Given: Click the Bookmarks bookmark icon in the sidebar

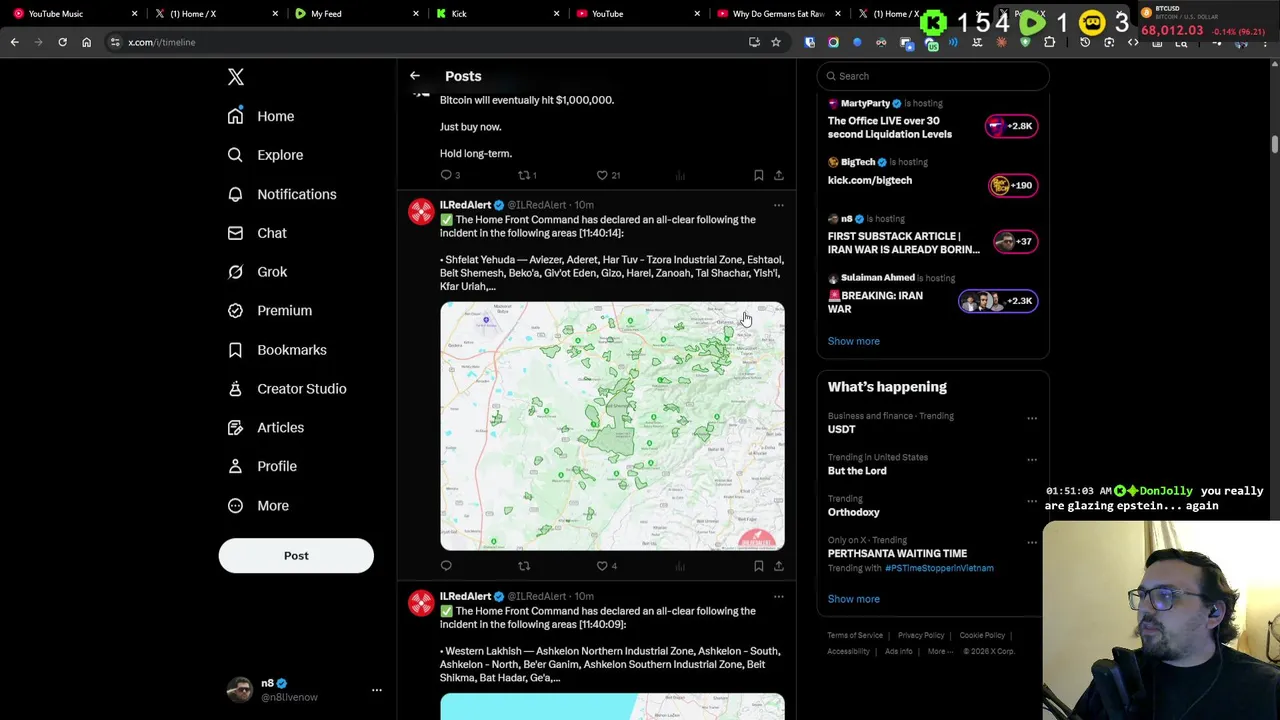Looking at the screenshot, I should [235, 350].
